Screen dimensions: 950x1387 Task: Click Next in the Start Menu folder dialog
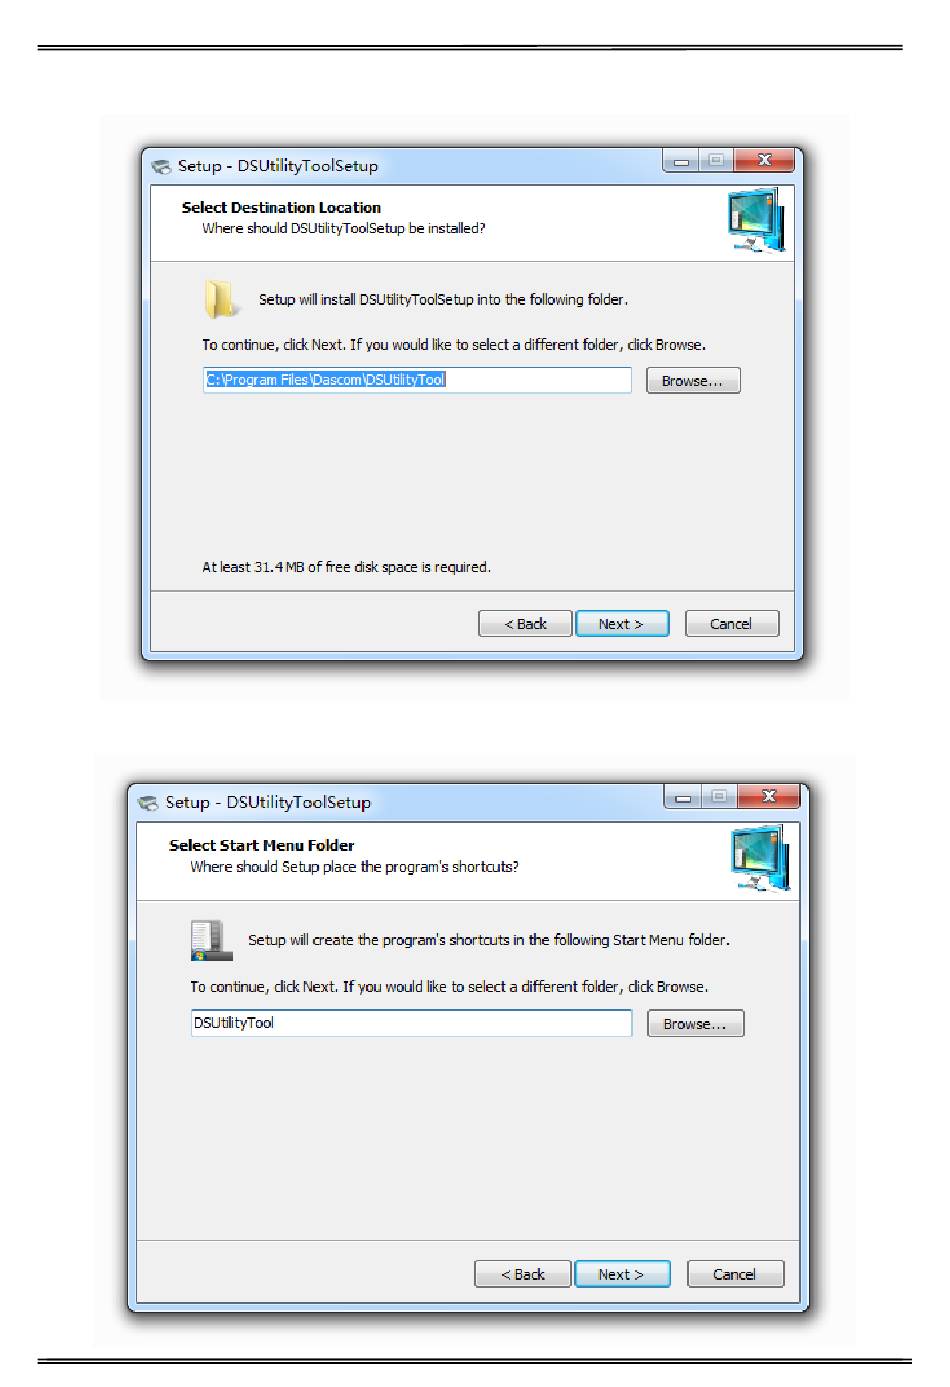pos(622,1274)
